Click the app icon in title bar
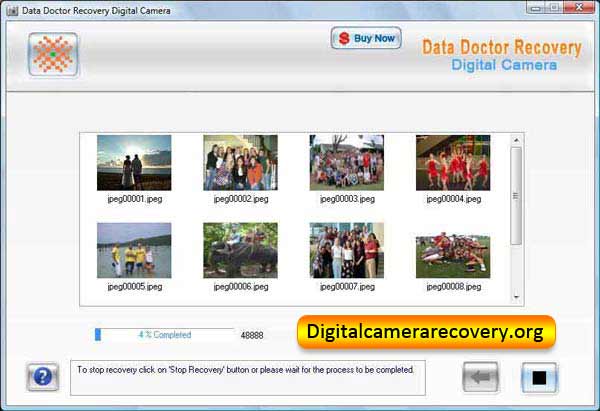The height and width of the screenshot is (411, 600). click(12, 11)
